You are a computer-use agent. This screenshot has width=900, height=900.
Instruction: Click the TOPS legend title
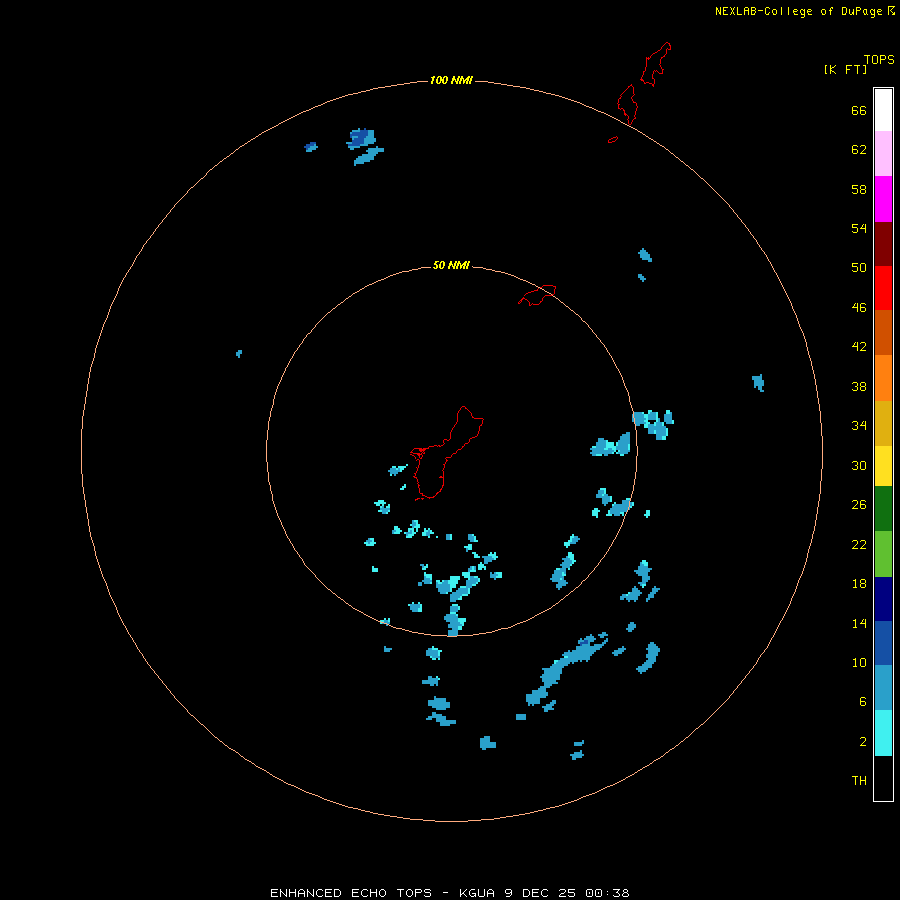tap(879, 59)
